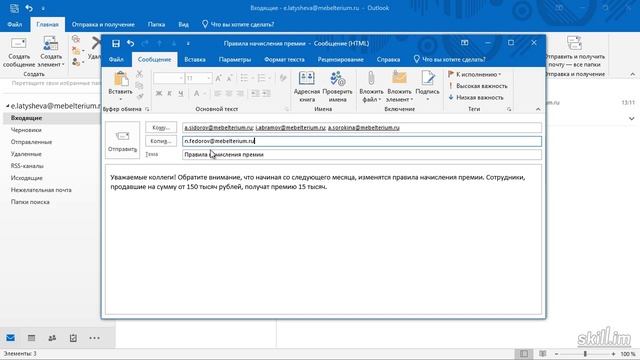Click the Decrease font size icon
This screenshot has width=640, height=360.
click(229, 78)
